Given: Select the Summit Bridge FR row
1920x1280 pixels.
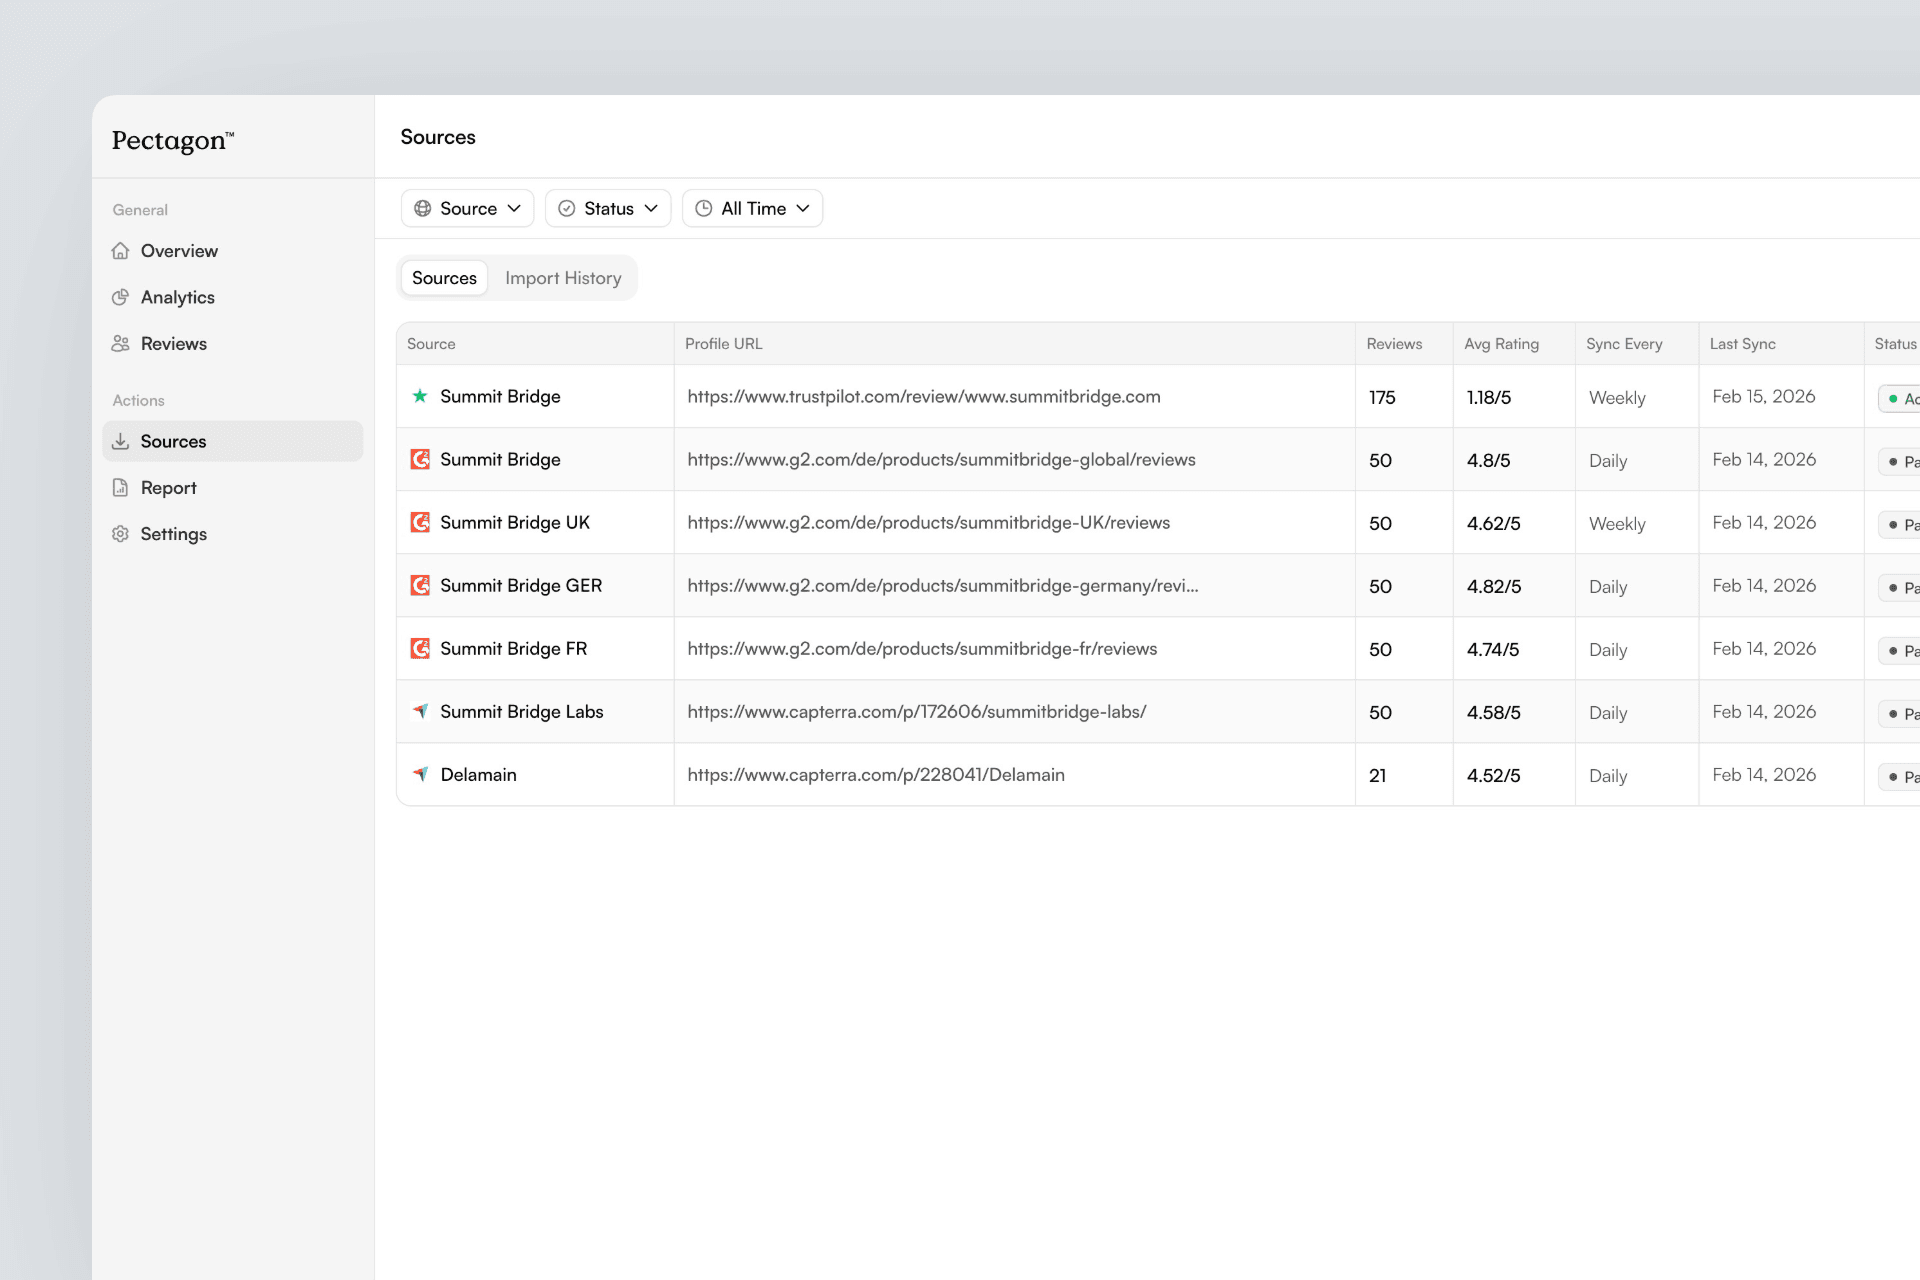Looking at the screenshot, I should [513, 649].
